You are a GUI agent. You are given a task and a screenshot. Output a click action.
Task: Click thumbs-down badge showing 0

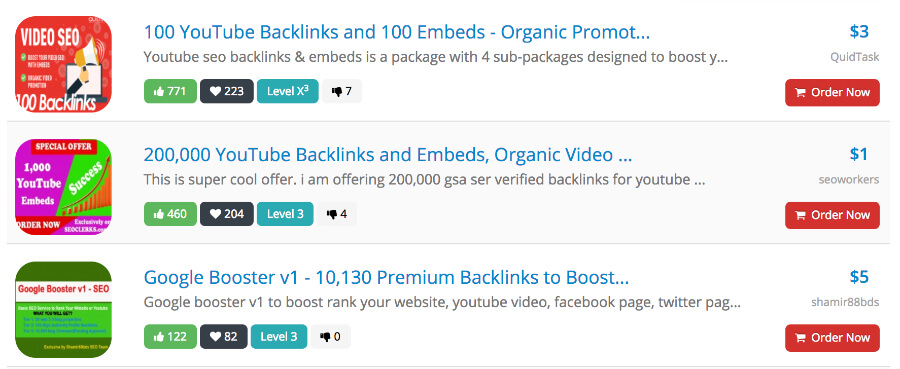(x=331, y=337)
